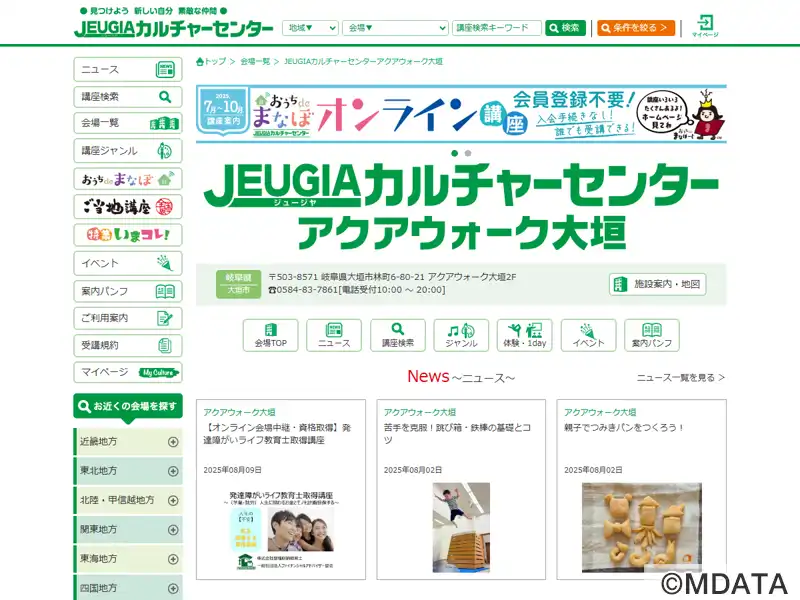Open ニュース in the sidebar
Viewport: 800px width, 600px height.
pyautogui.click(x=128, y=69)
